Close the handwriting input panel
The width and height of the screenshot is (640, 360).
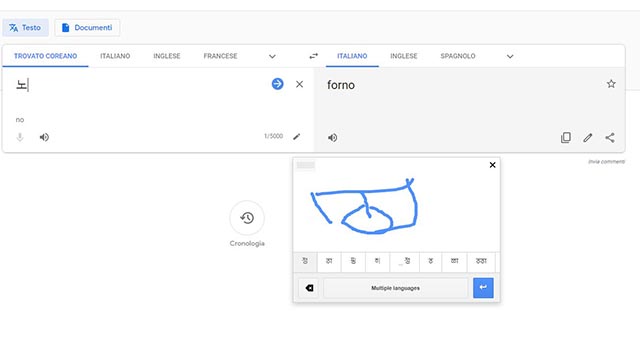(x=492, y=165)
